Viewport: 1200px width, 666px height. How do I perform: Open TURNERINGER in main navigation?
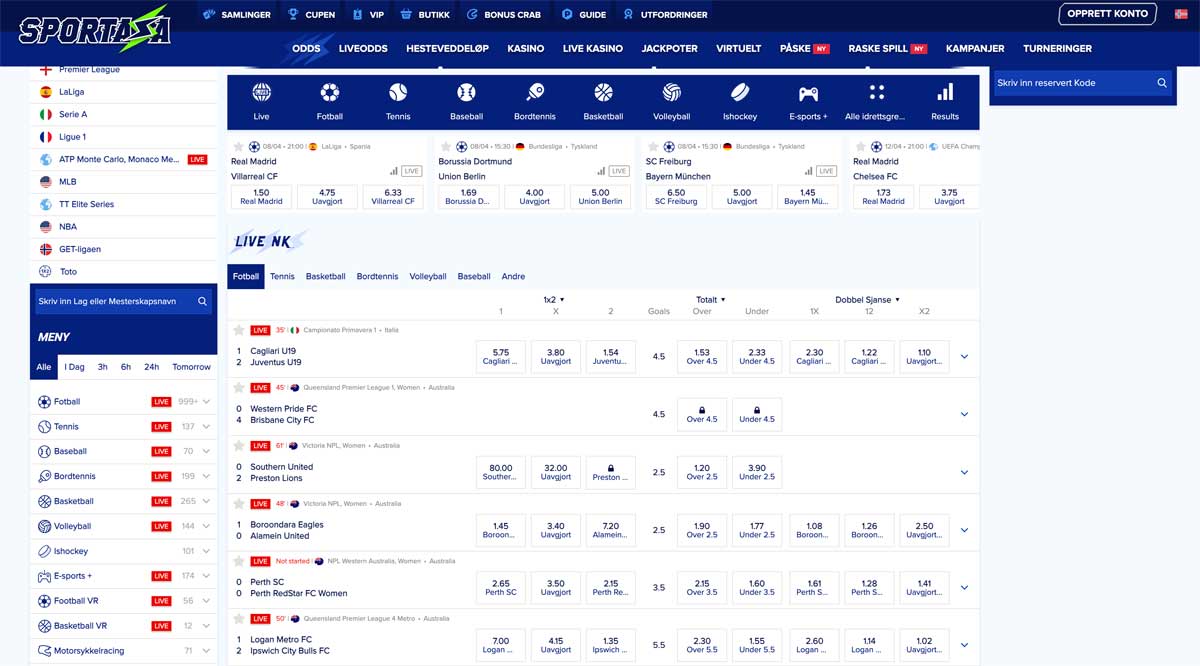(1057, 48)
